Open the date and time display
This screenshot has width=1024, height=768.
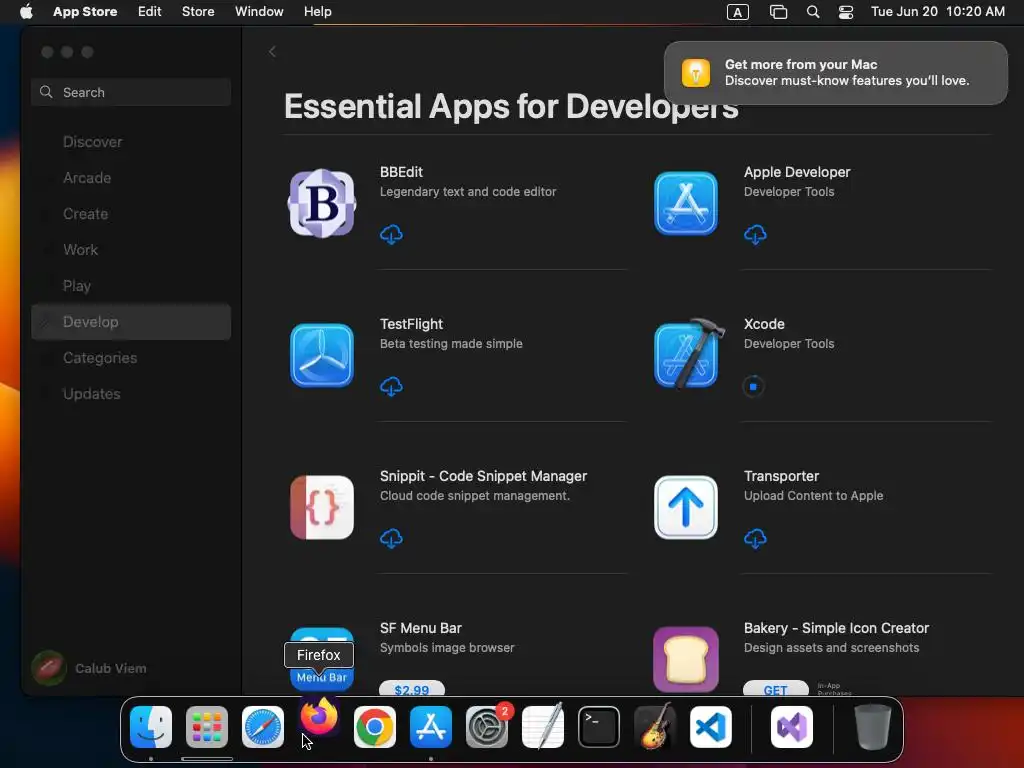938,12
